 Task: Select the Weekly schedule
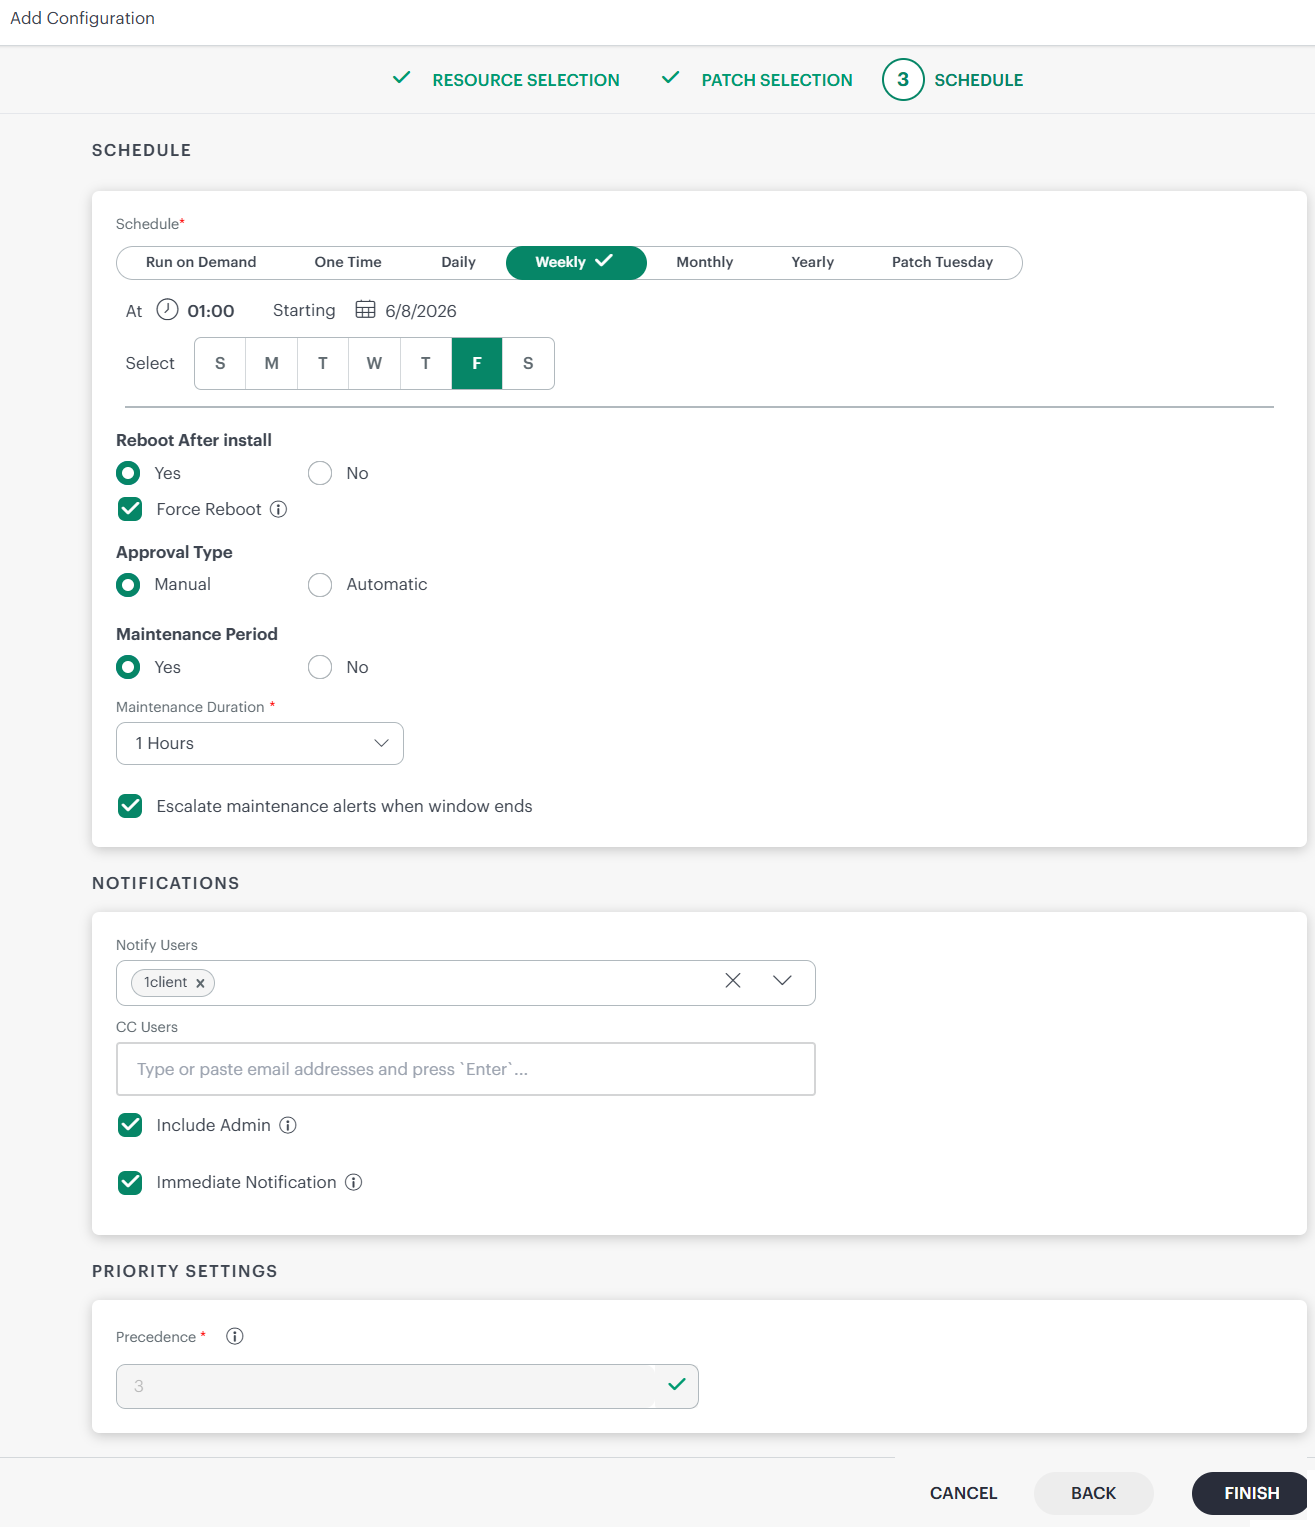576,262
